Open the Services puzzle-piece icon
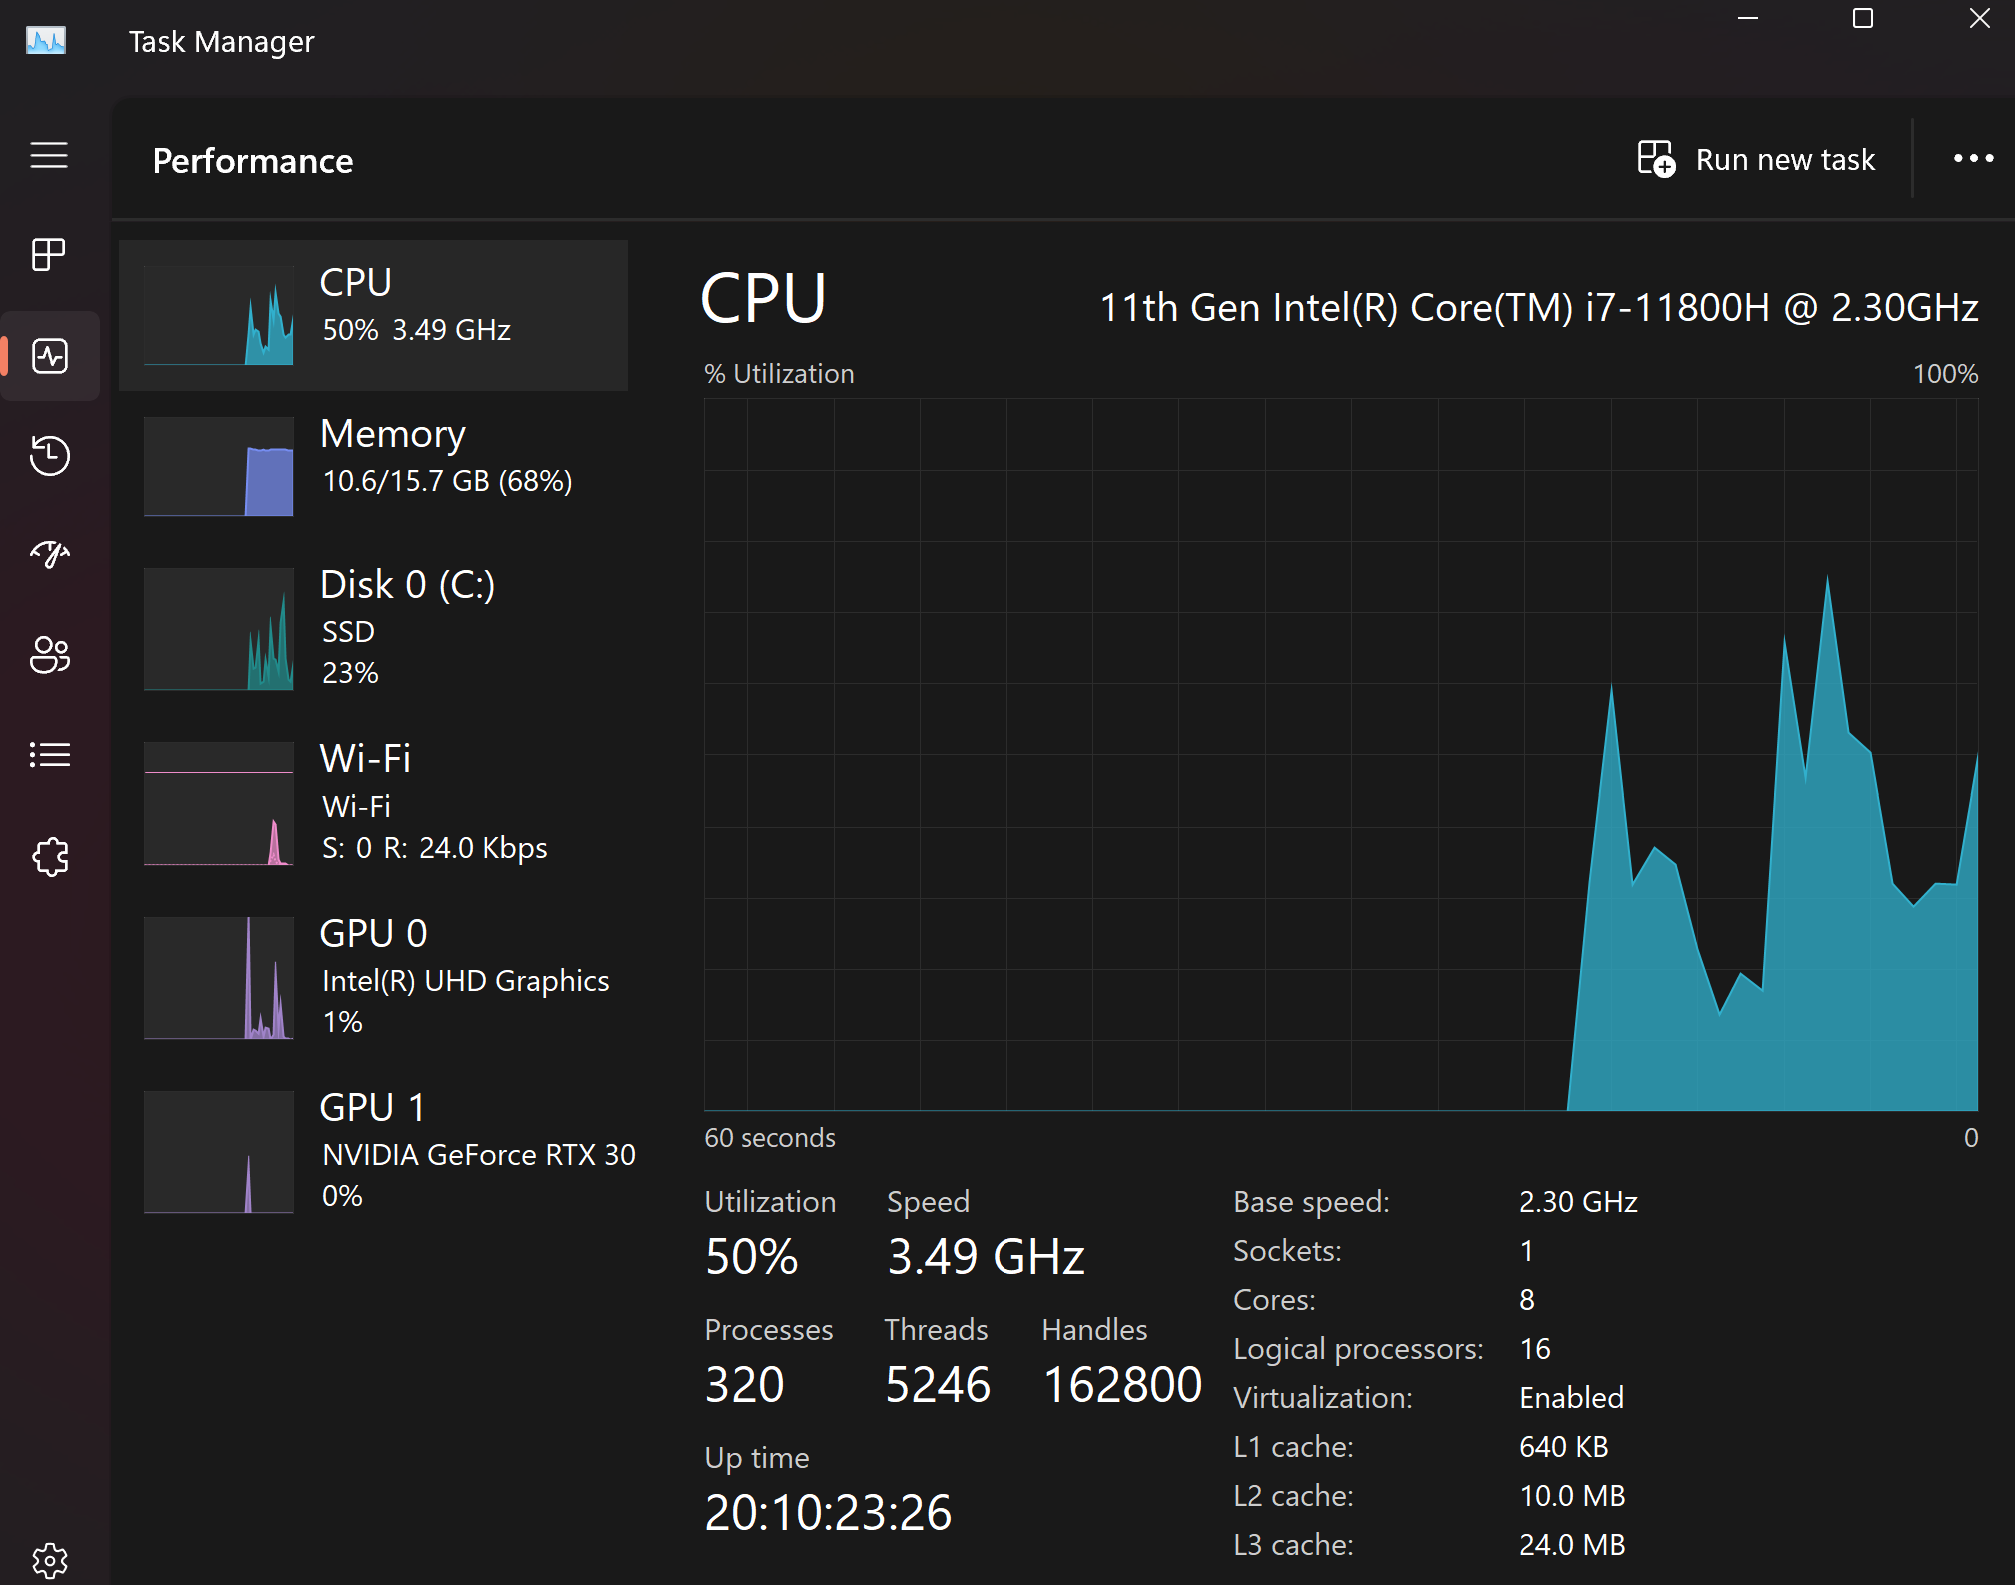This screenshot has width=2015, height=1585. coord(49,857)
